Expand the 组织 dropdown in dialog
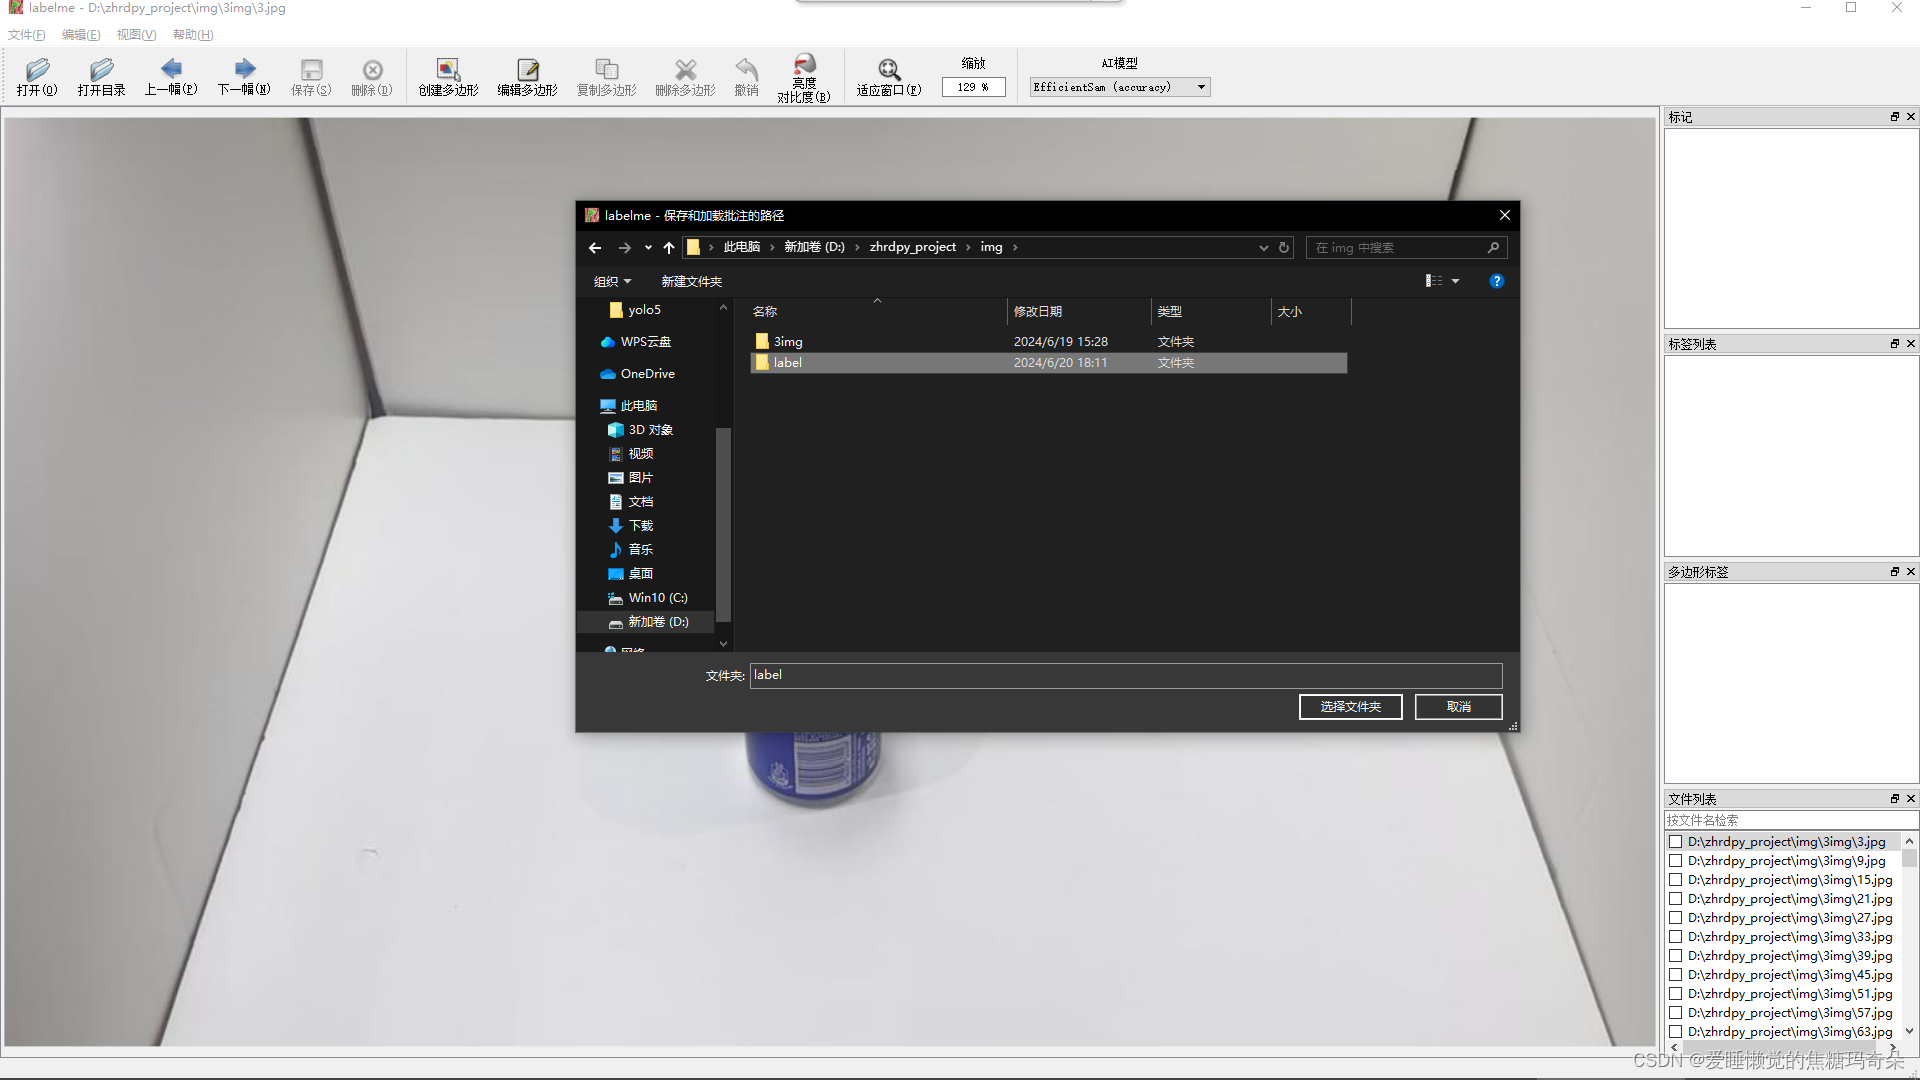 612,281
